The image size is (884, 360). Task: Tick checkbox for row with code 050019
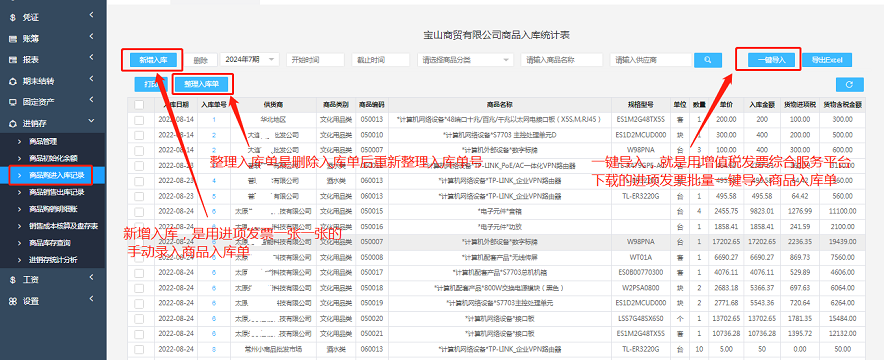139,303
